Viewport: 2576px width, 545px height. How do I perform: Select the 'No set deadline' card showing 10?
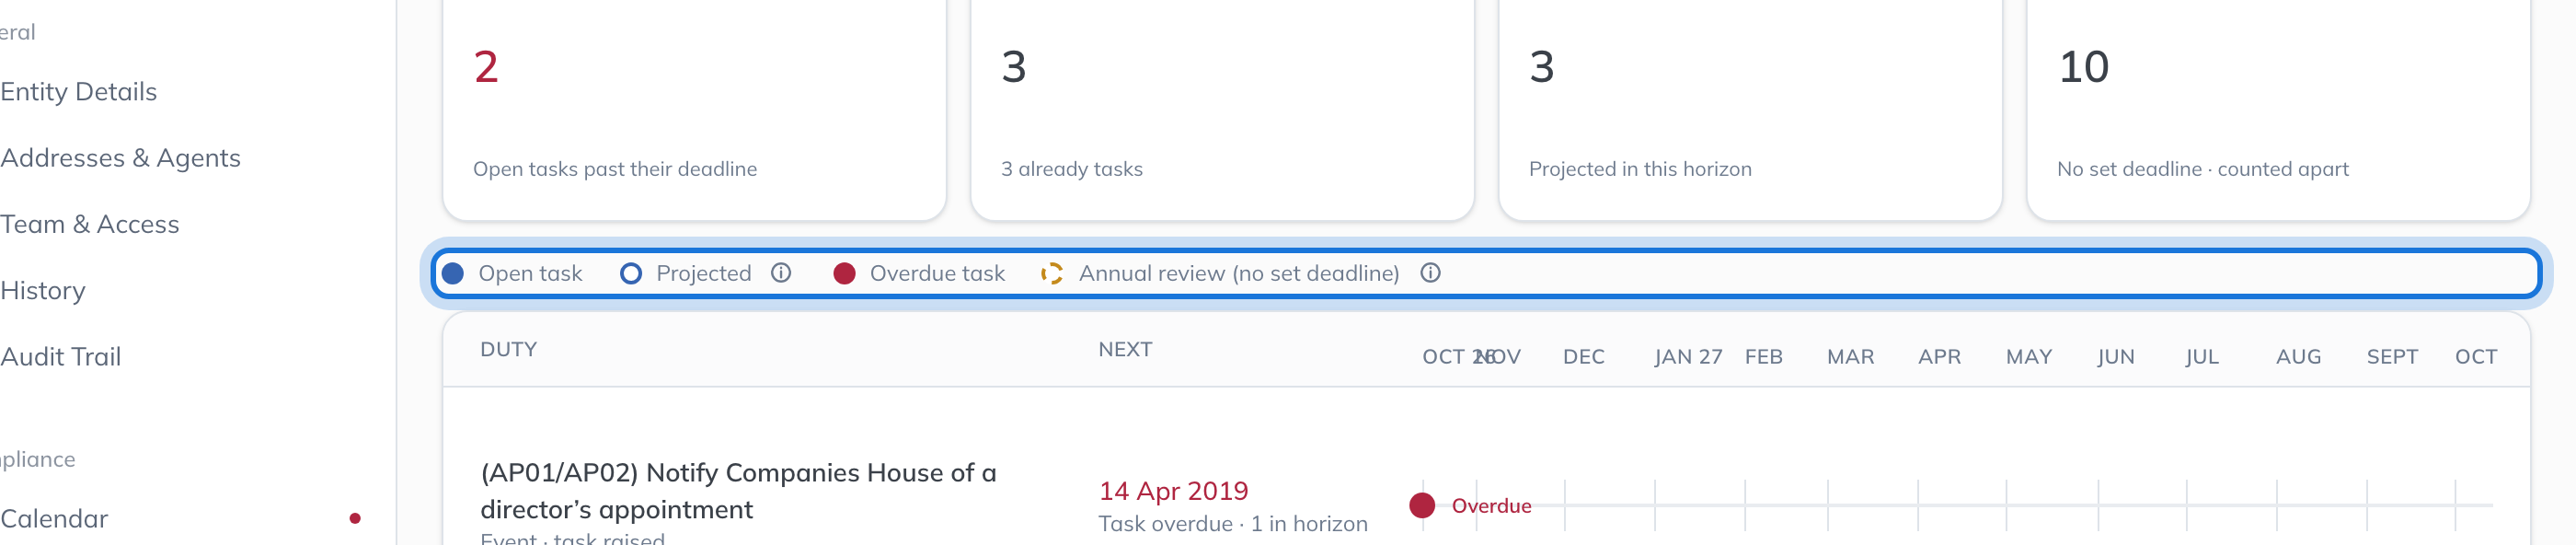click(x=2278, y=108)
